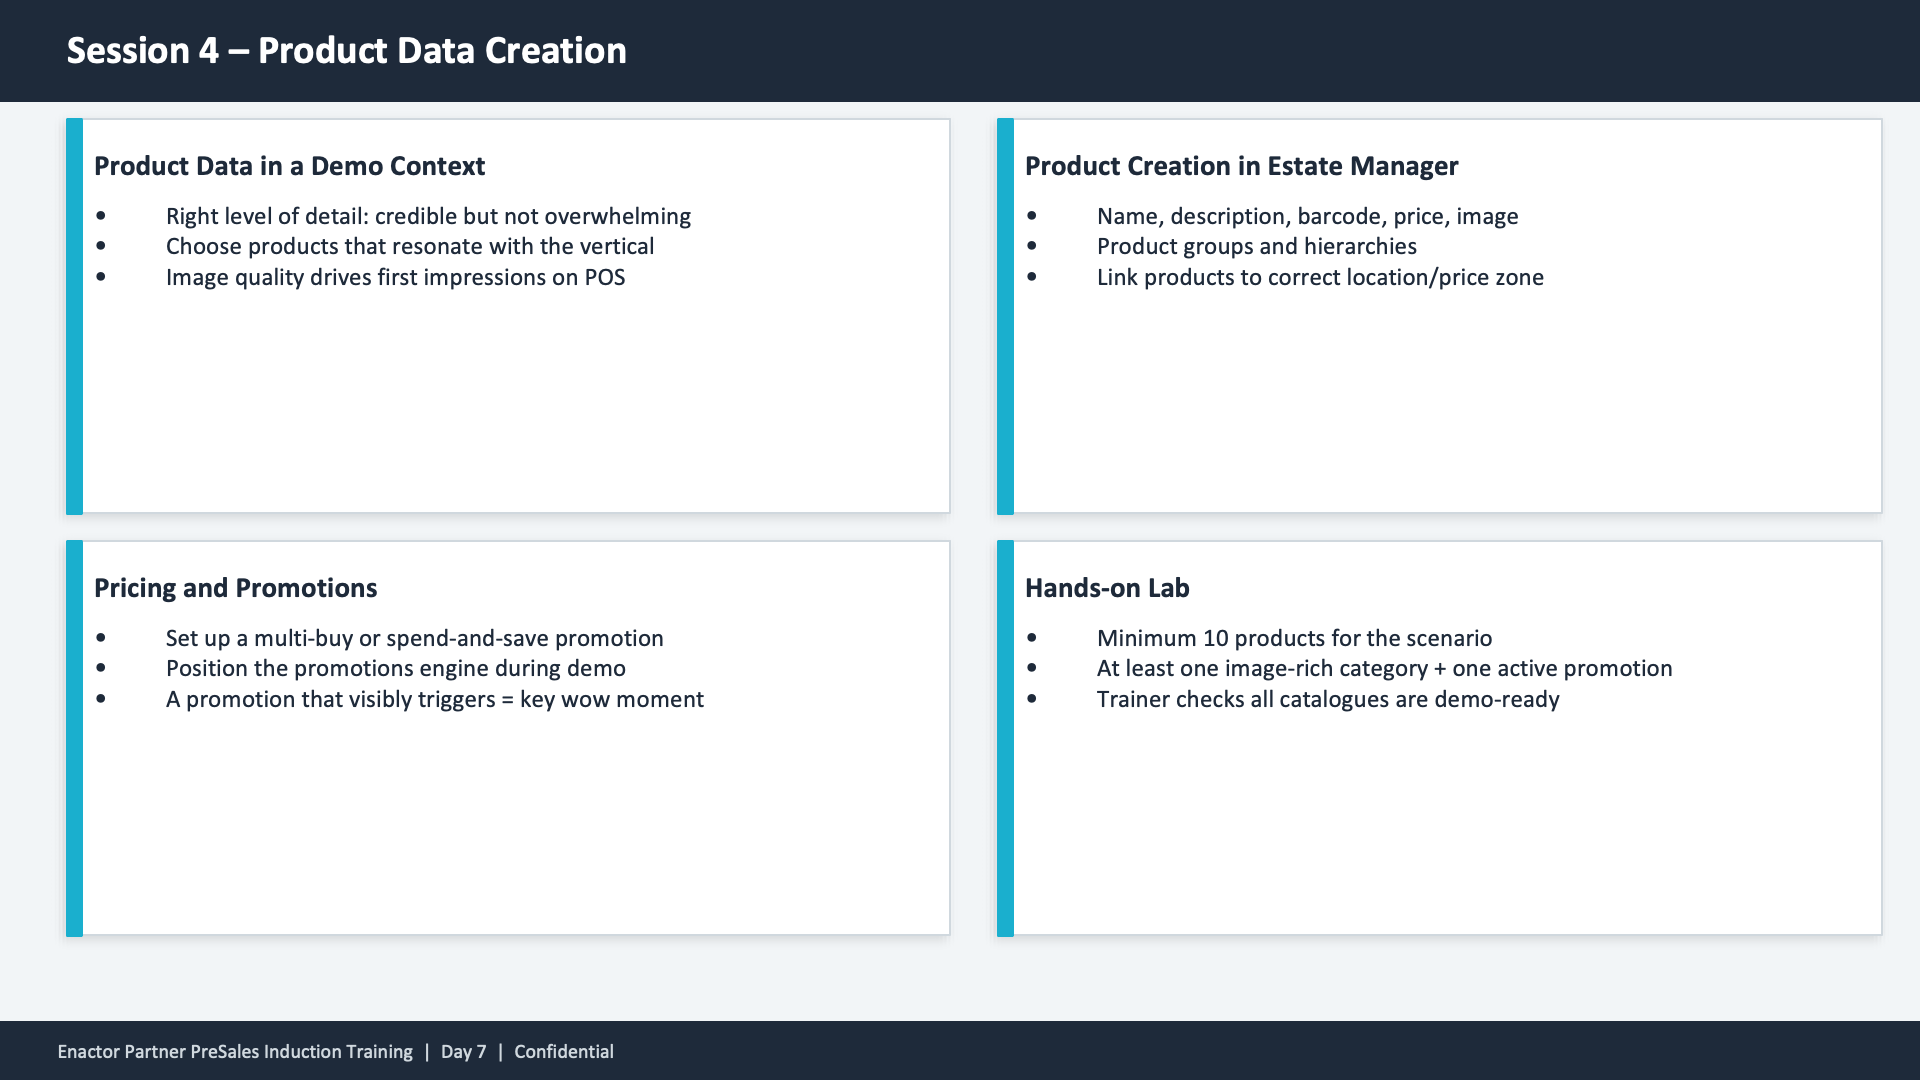Select the bullet about image quality on POS
Image resolution: width=1920 pixels, height=1080 pixels.
(x=395, y=277)
